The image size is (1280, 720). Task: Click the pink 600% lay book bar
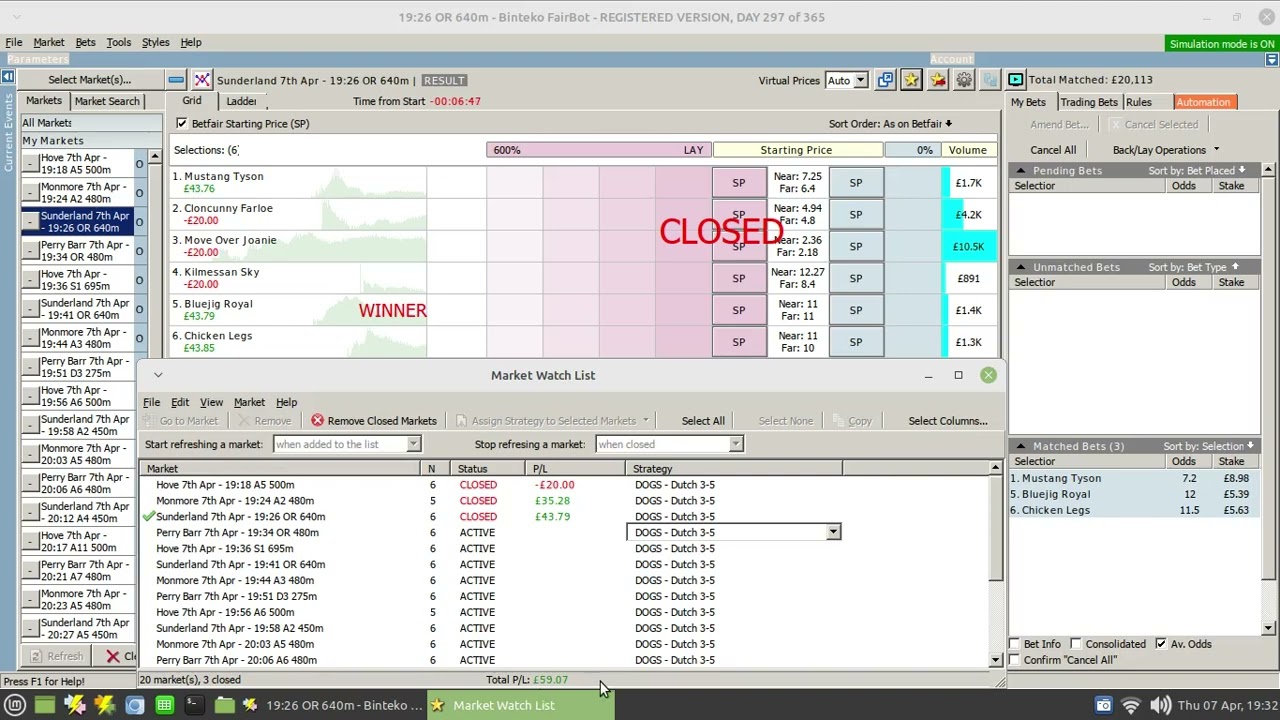click(598, 150)
